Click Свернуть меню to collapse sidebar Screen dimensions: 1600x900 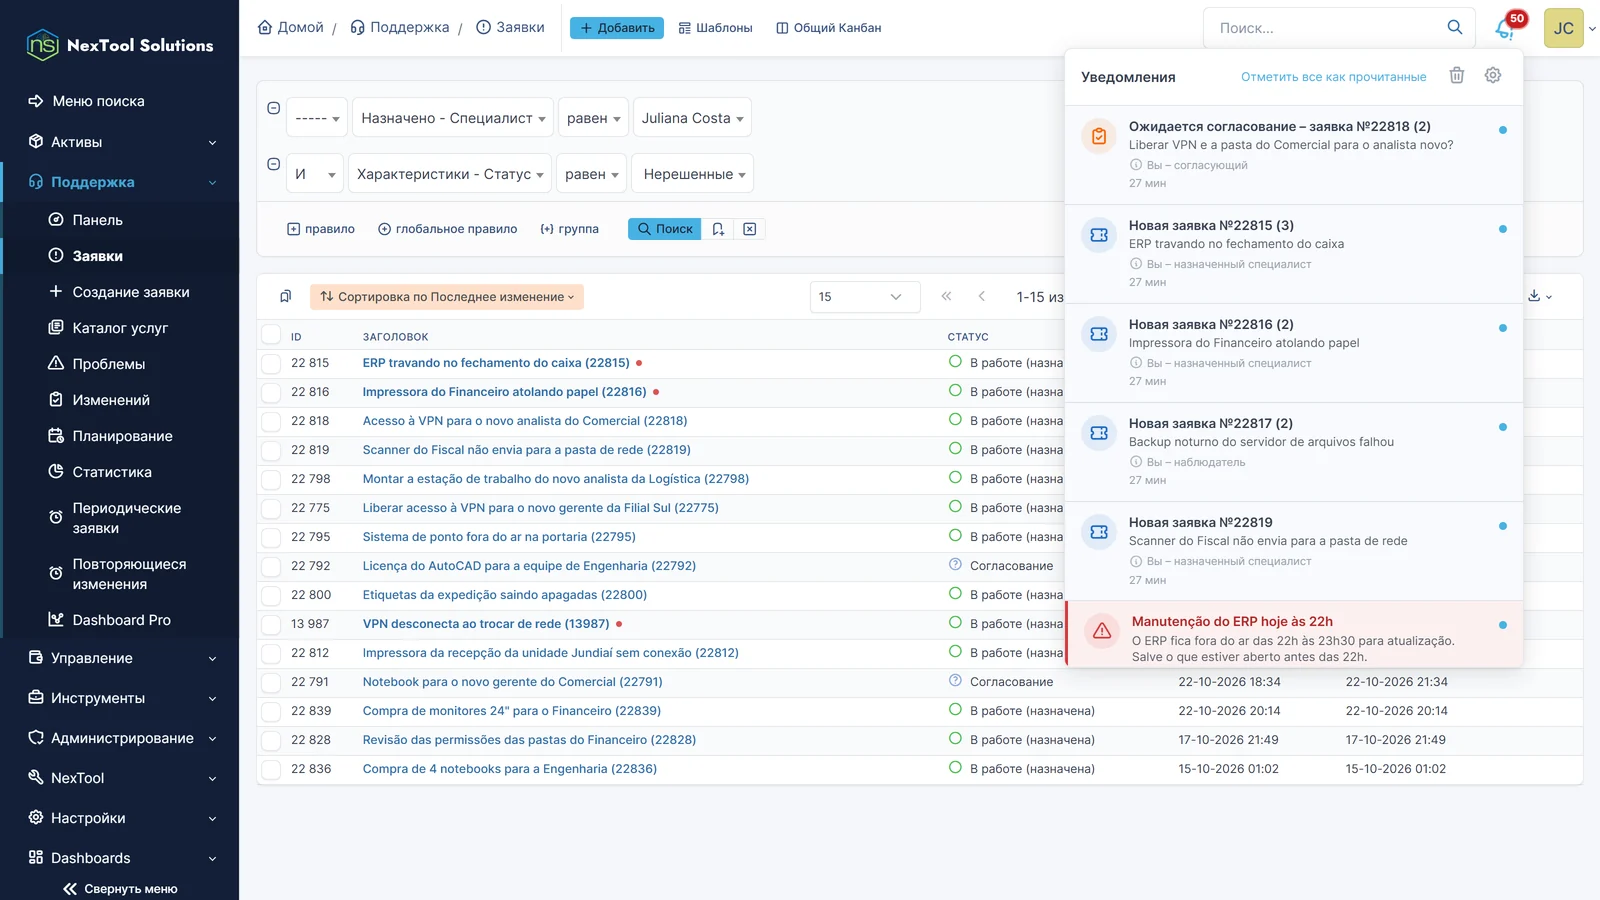point(120,889)
